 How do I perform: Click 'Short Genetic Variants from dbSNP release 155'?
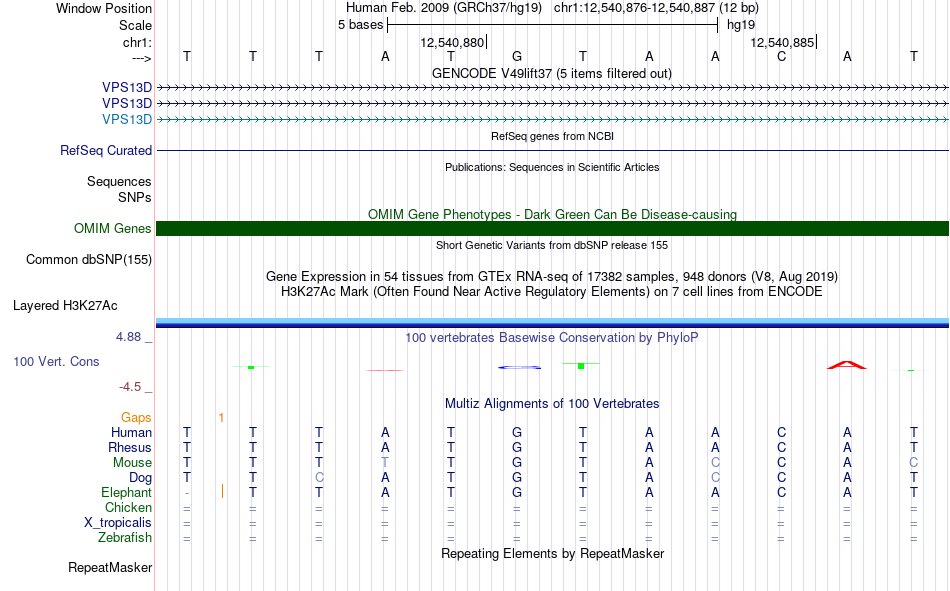pos(552,245)
